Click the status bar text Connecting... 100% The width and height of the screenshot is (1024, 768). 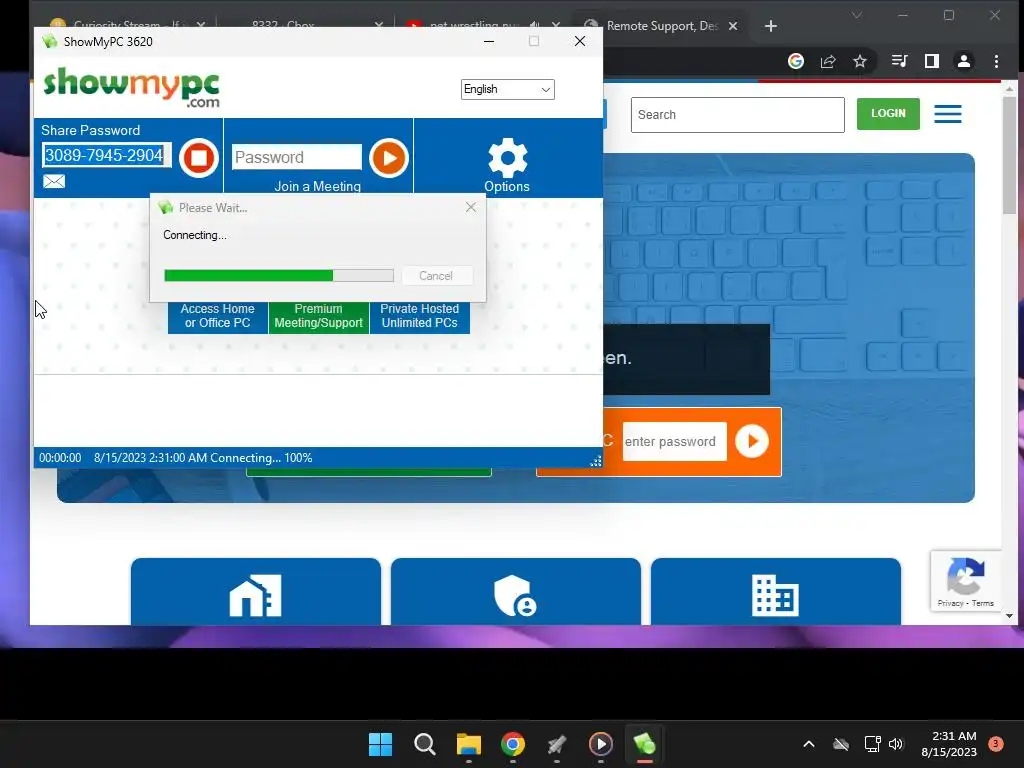click(261, 458)
